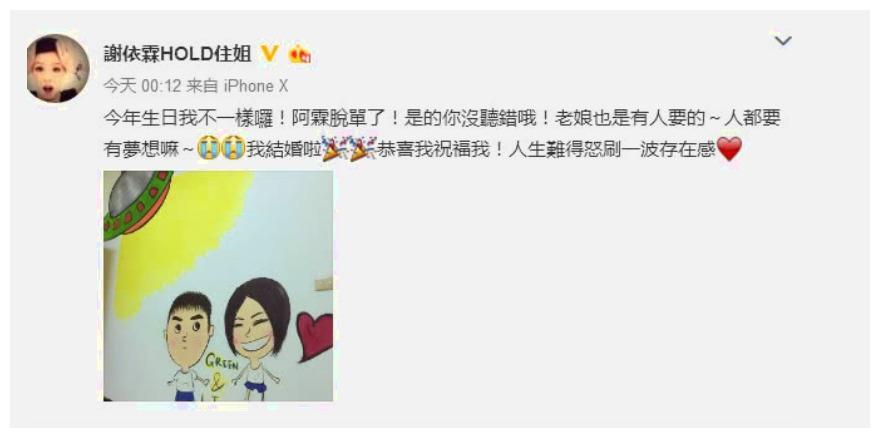Click the first party popper emoji

pyautogui.click(x=333, y=149)
